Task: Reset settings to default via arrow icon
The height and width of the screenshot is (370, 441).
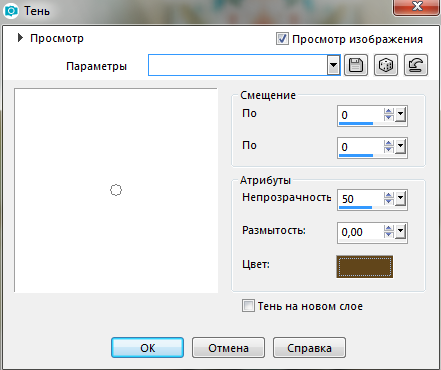Action: [x=416, y=65]
